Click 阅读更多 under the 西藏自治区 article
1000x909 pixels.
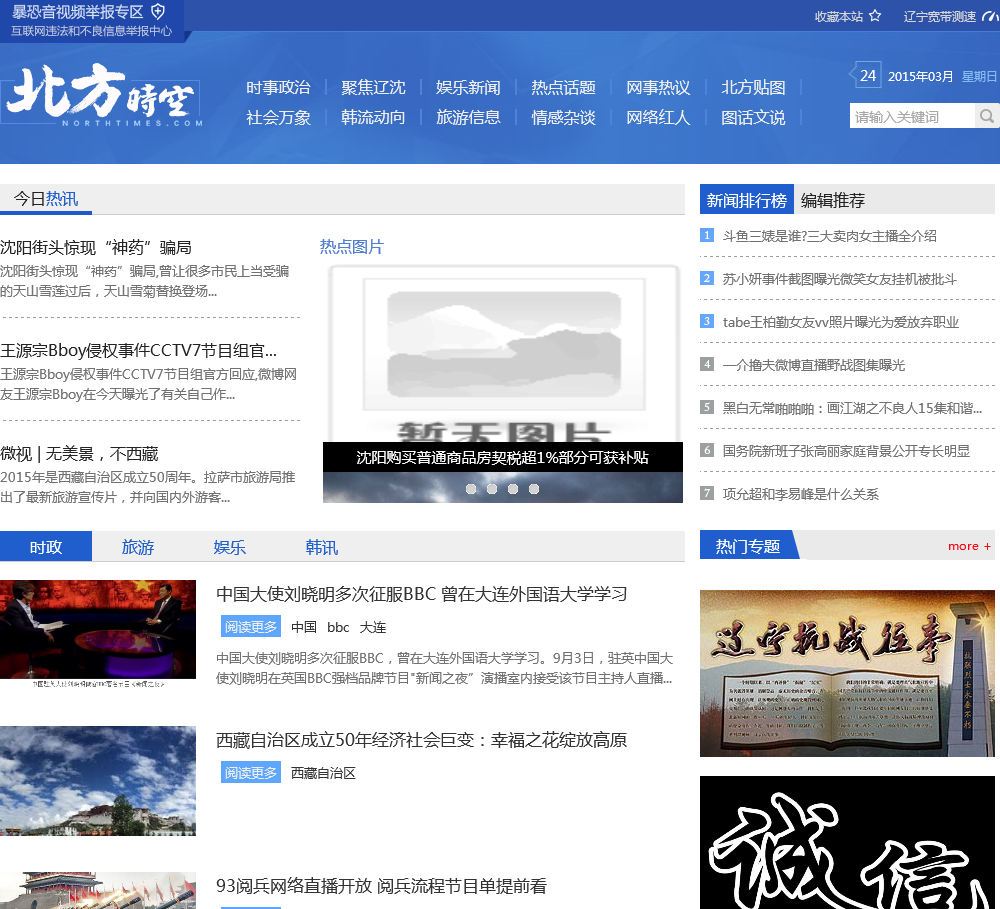point(251,772)
